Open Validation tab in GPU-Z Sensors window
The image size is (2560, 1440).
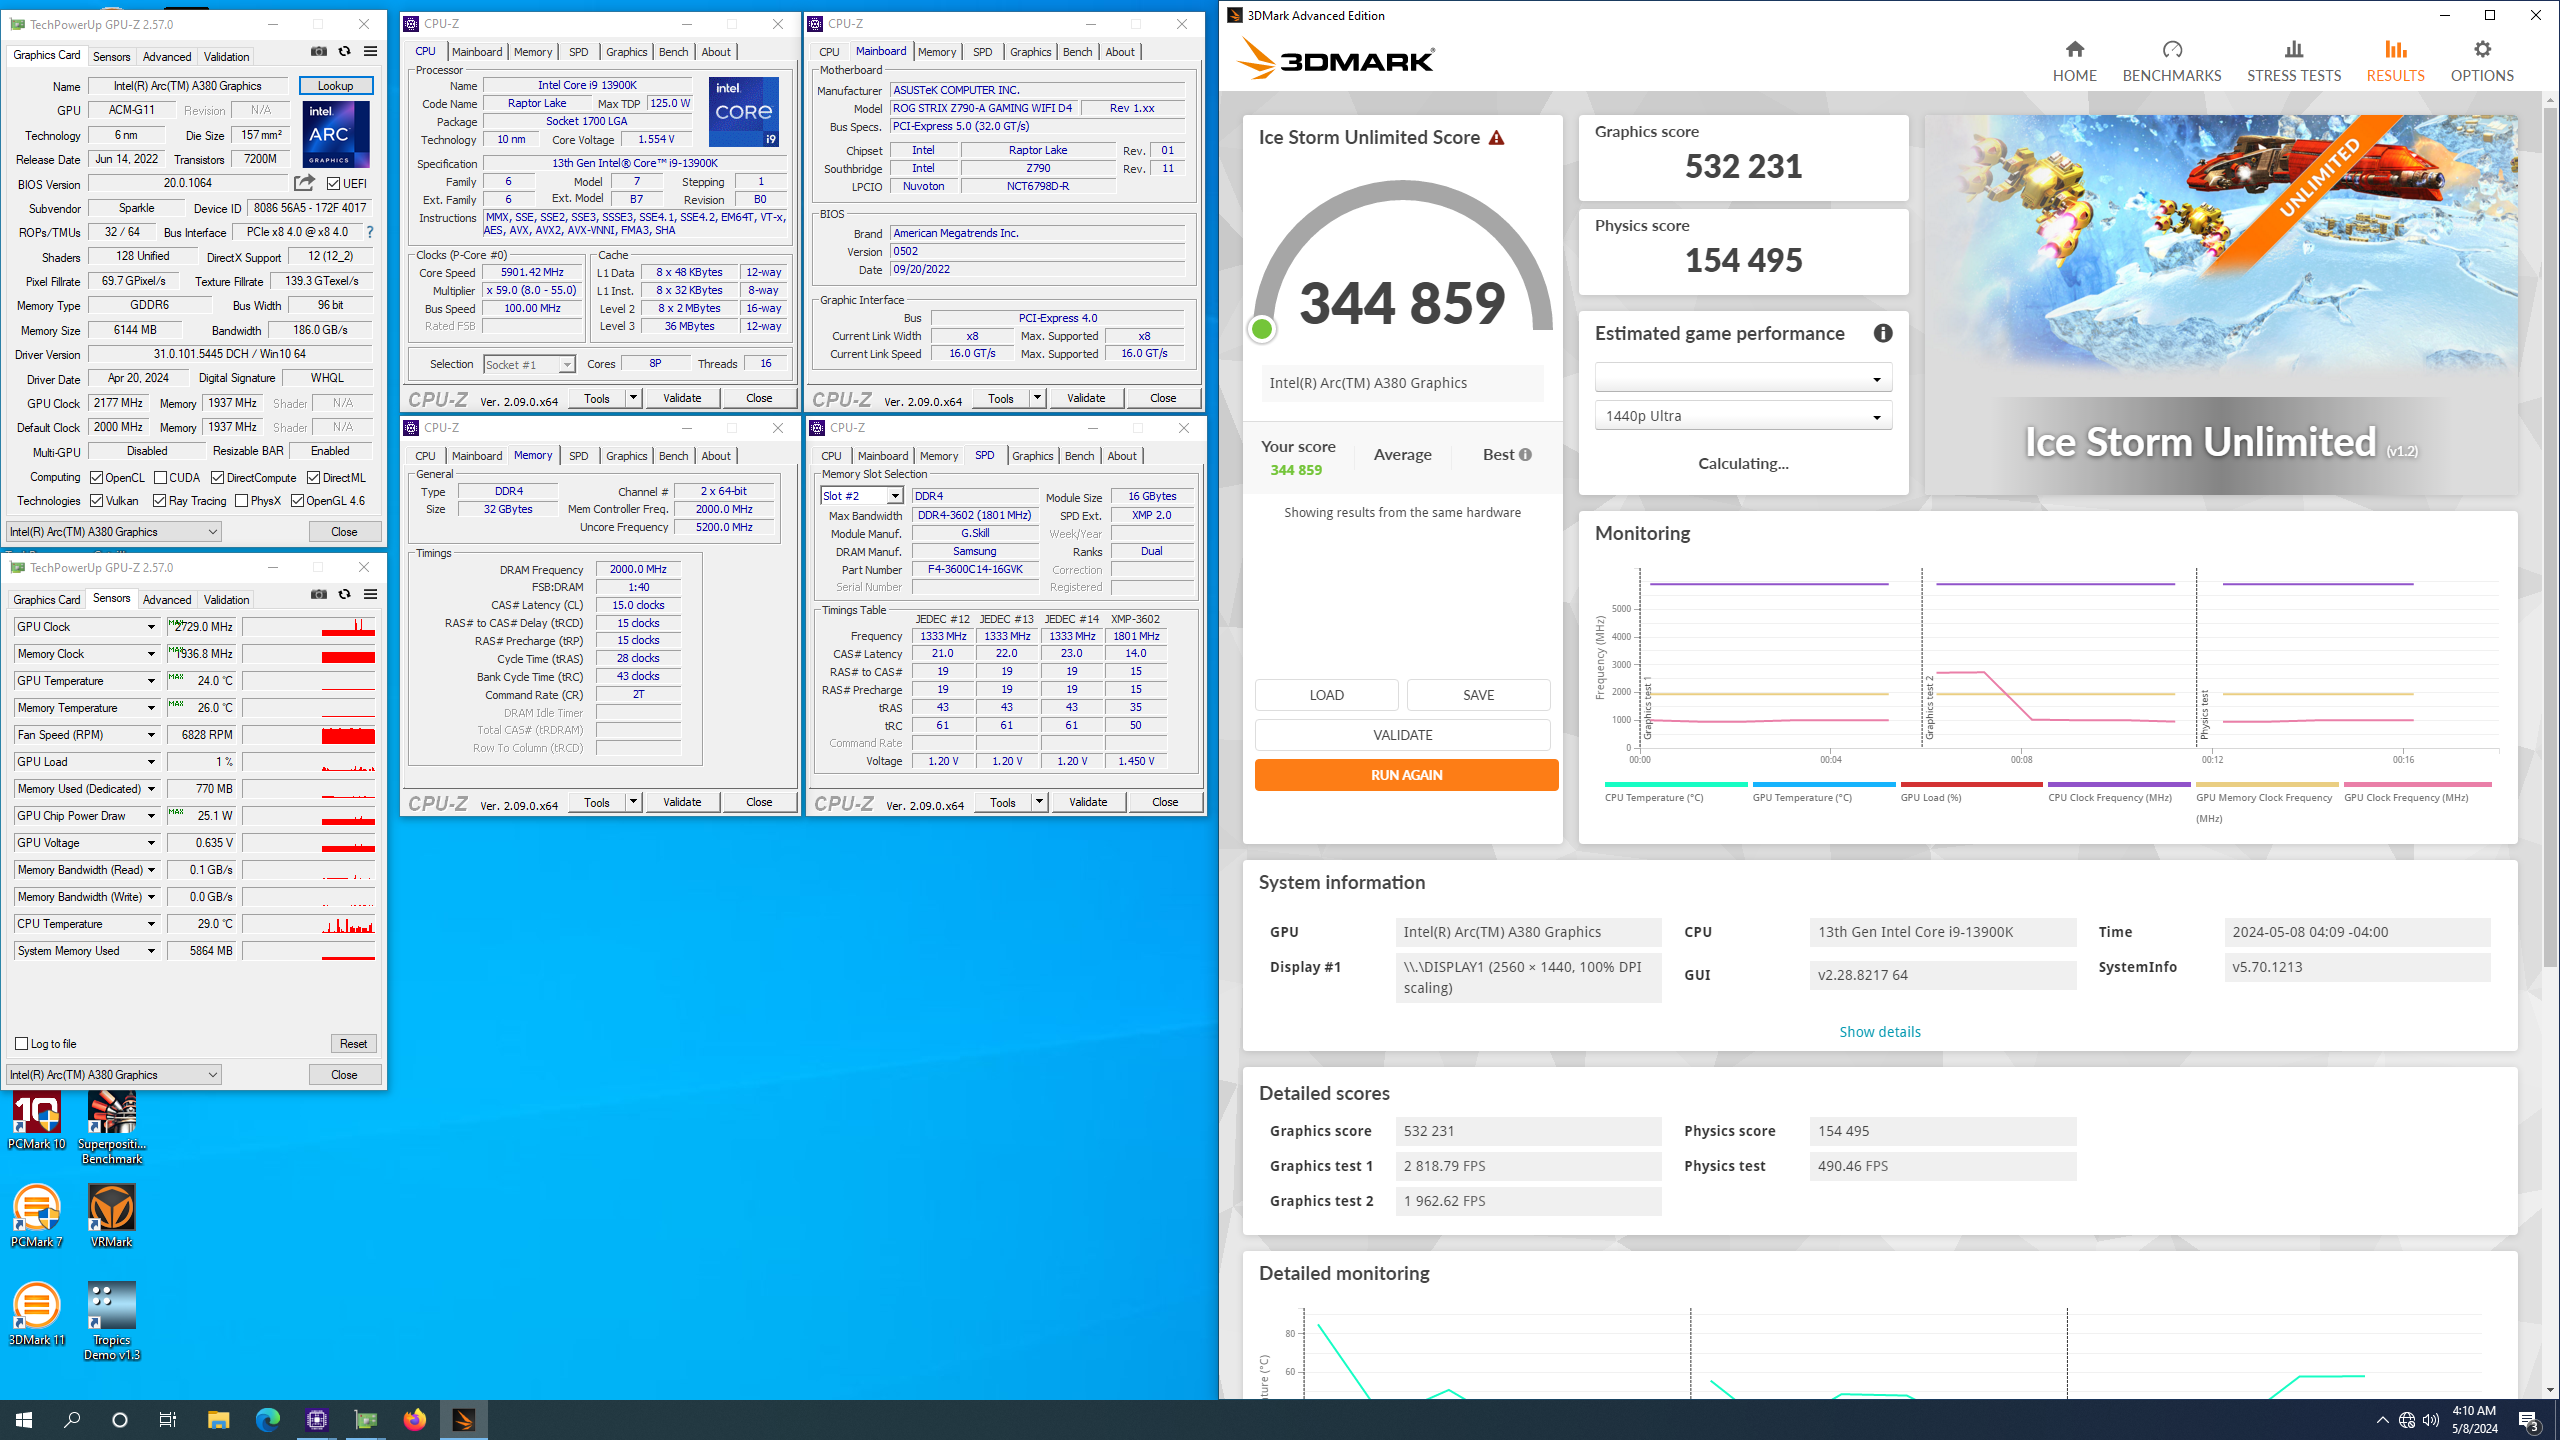(226, 599)
